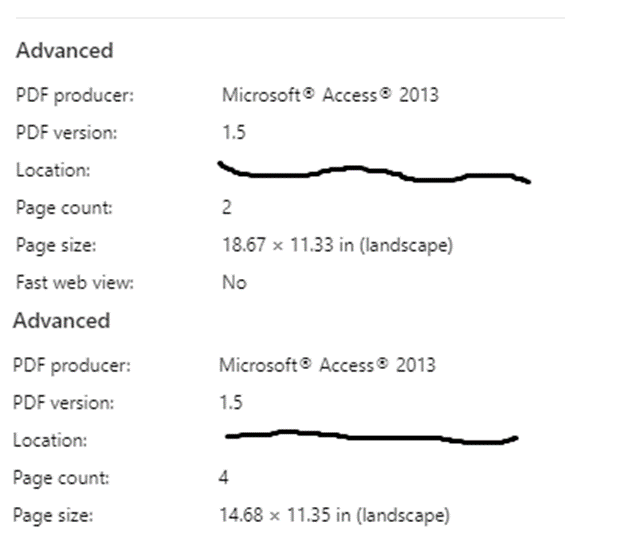Click first Microsoft Access 2013 value

click(x=330, y=95)
